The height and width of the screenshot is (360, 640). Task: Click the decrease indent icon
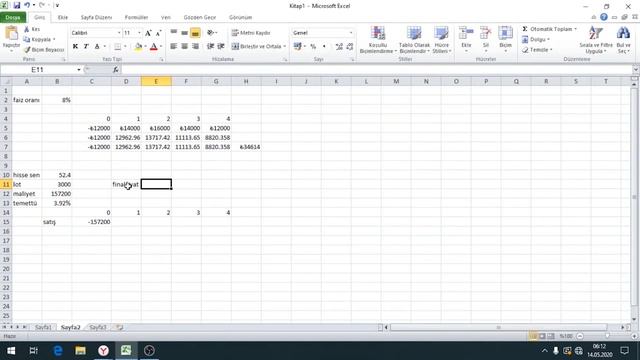tap(210, 47)
